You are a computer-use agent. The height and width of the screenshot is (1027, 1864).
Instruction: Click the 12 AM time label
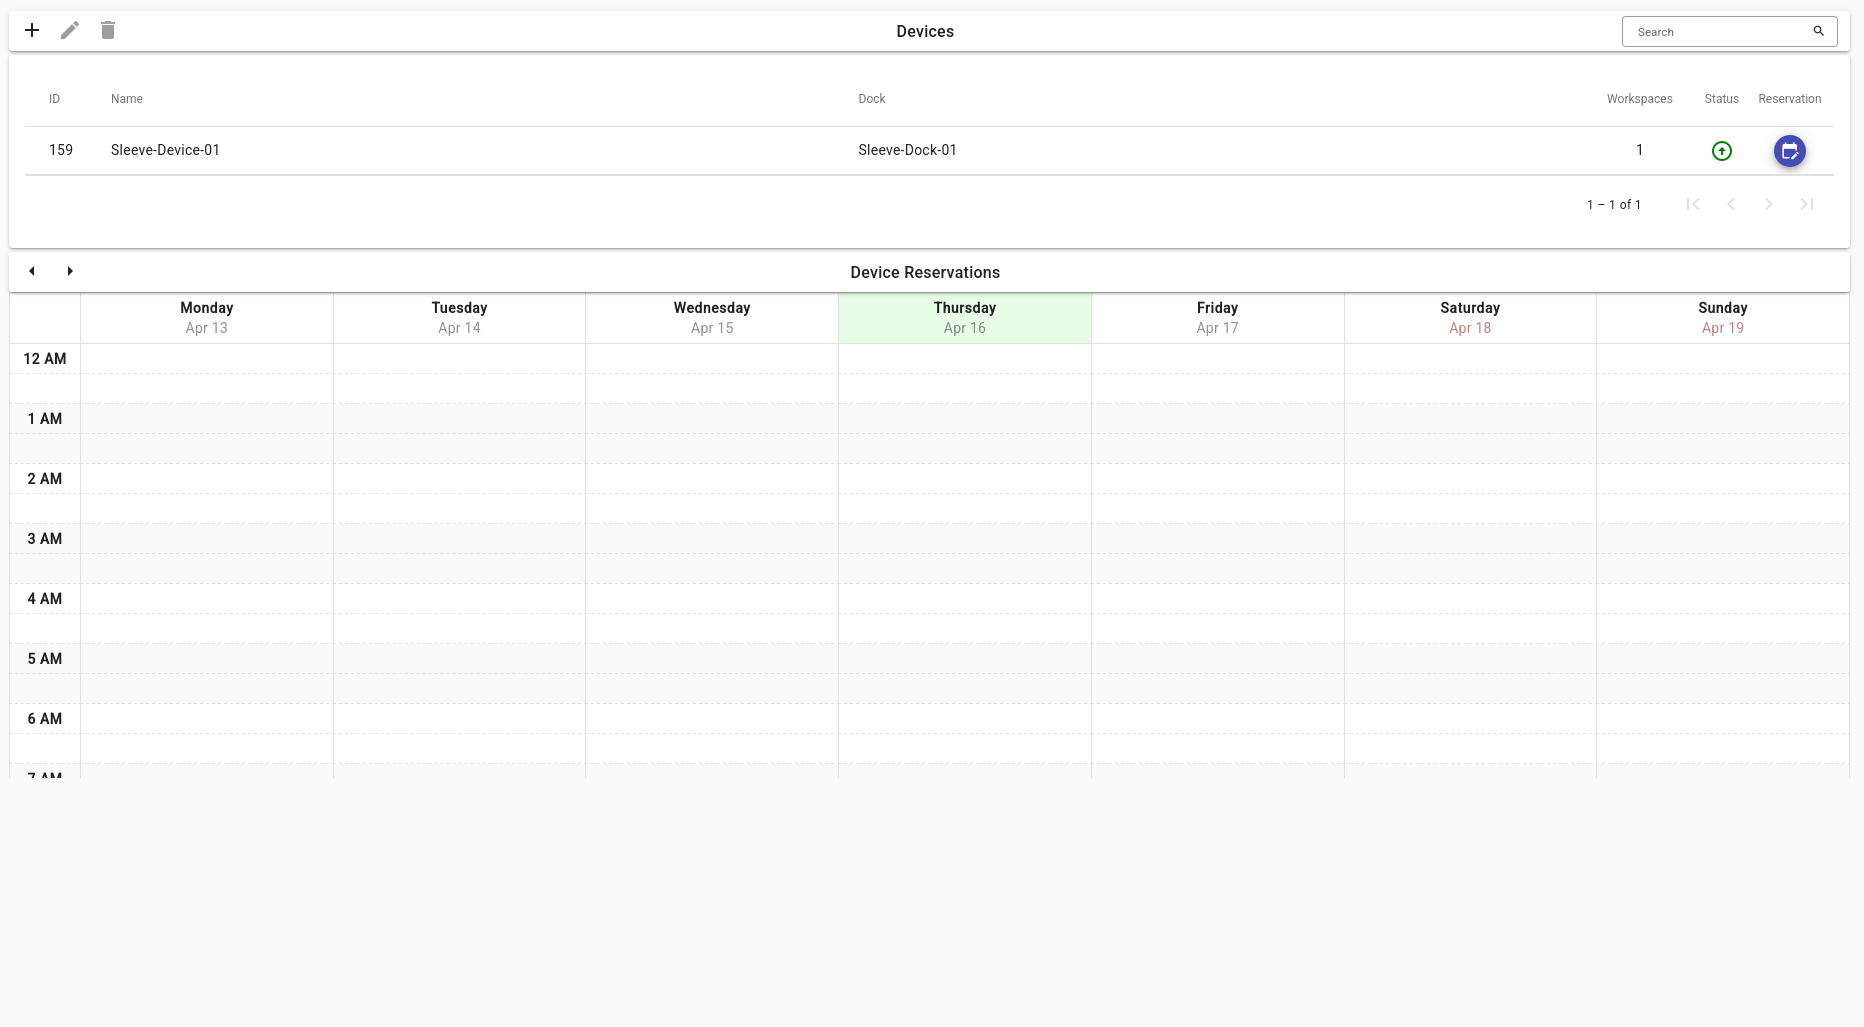(45, 359)
